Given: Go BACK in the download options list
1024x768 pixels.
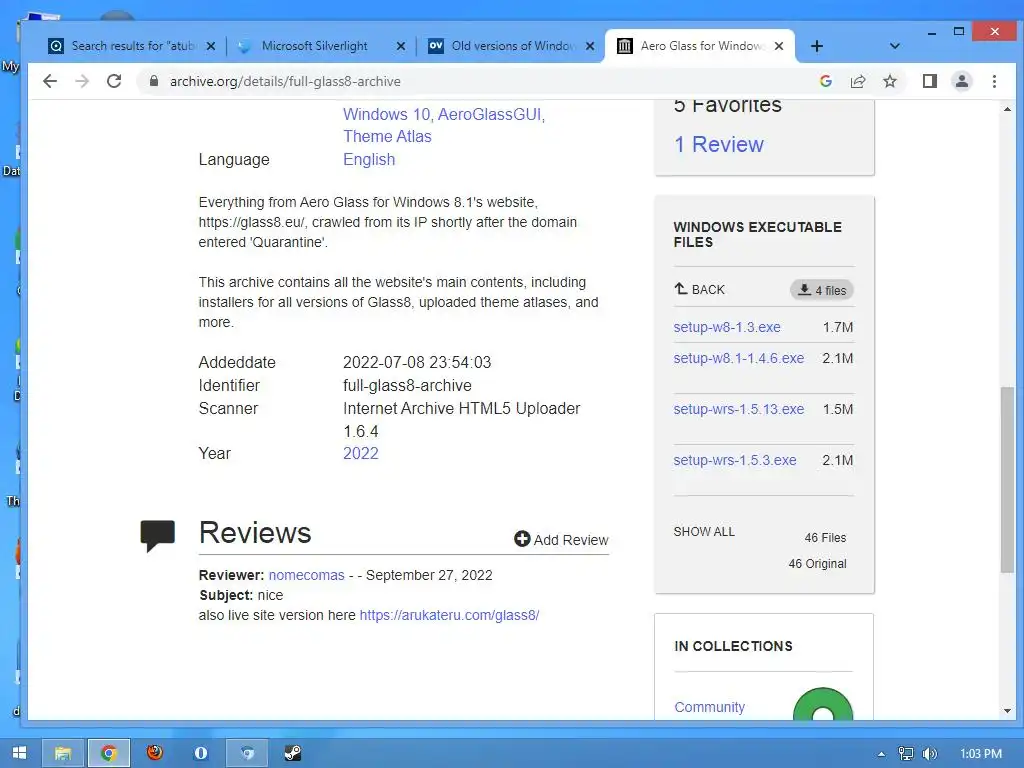Looking at the screenshot, I should click(x=699, y=289).
